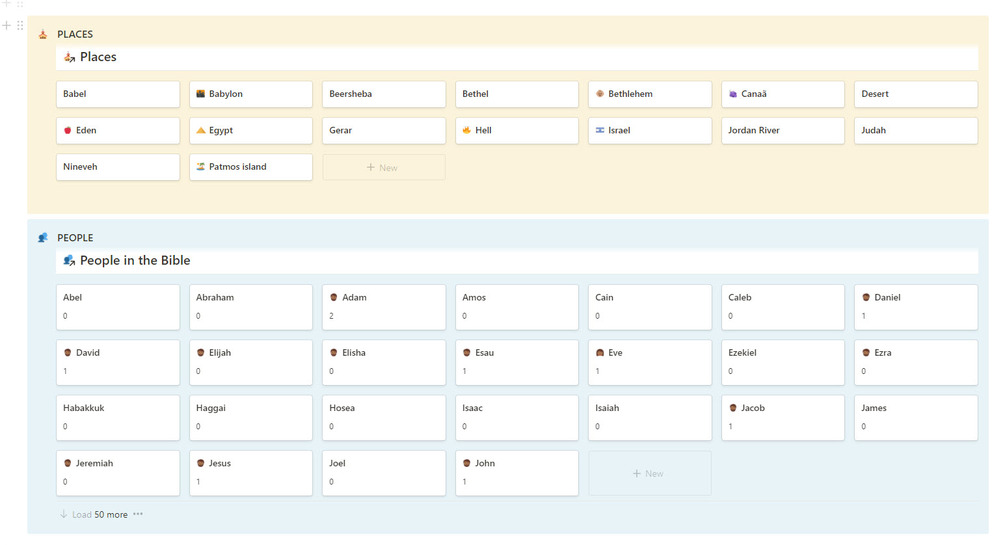Image resolution: width=1005 pixels, height=545 pixels.
Task: Open the Hosea person card
Action: click(384, 417)
